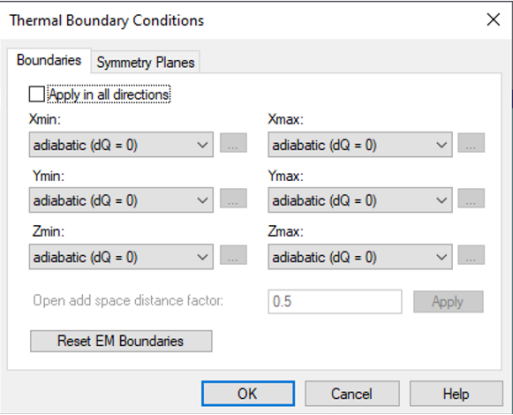Select the Boundaries tab

[x=49, y=60]
